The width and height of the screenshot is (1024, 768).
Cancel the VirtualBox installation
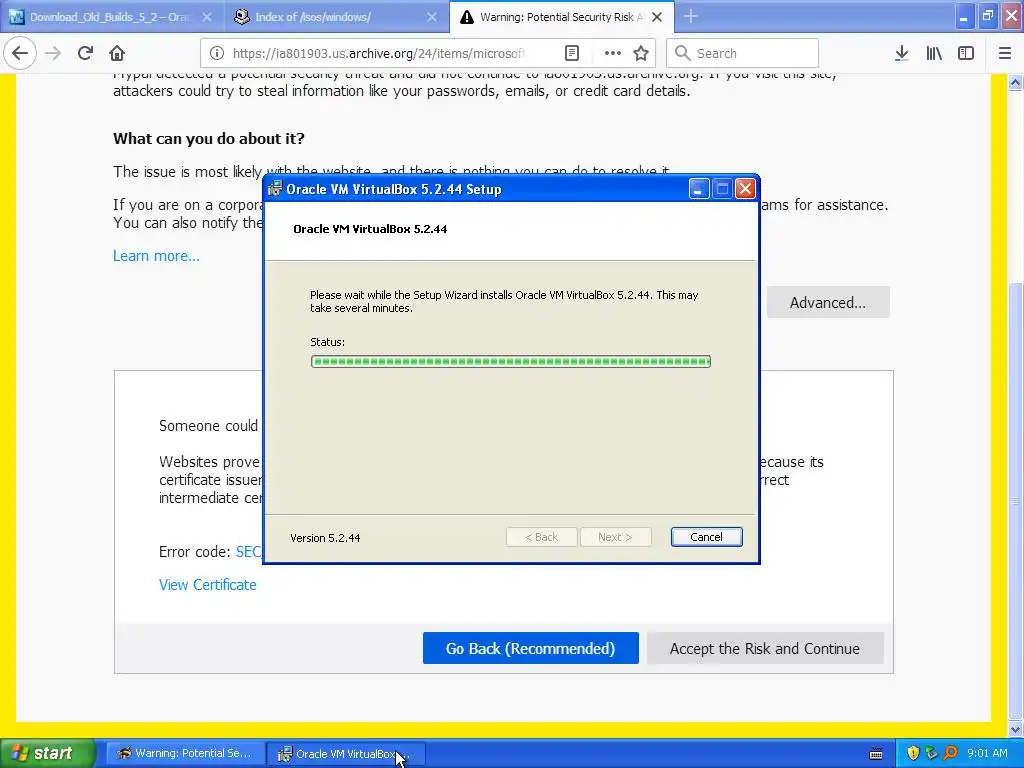click(x=707, y=537)
